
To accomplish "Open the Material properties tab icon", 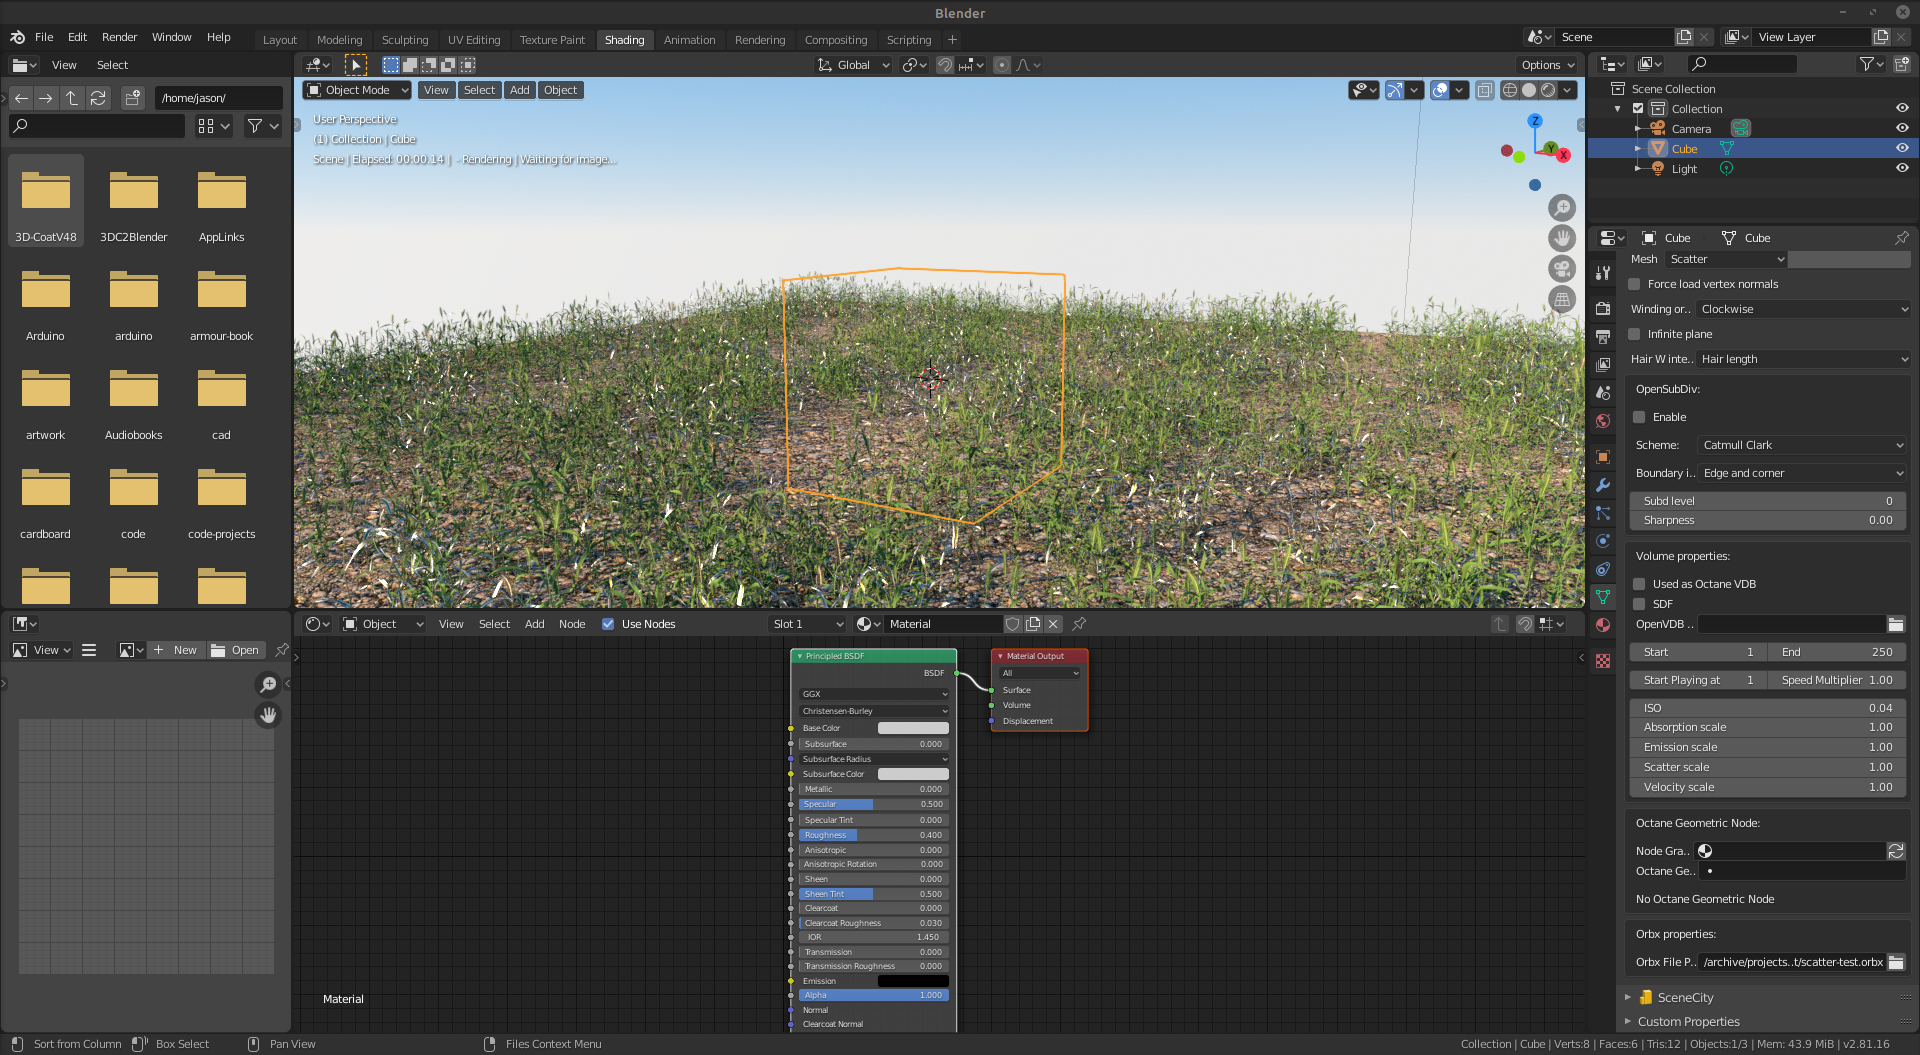I will [1603, 625].
